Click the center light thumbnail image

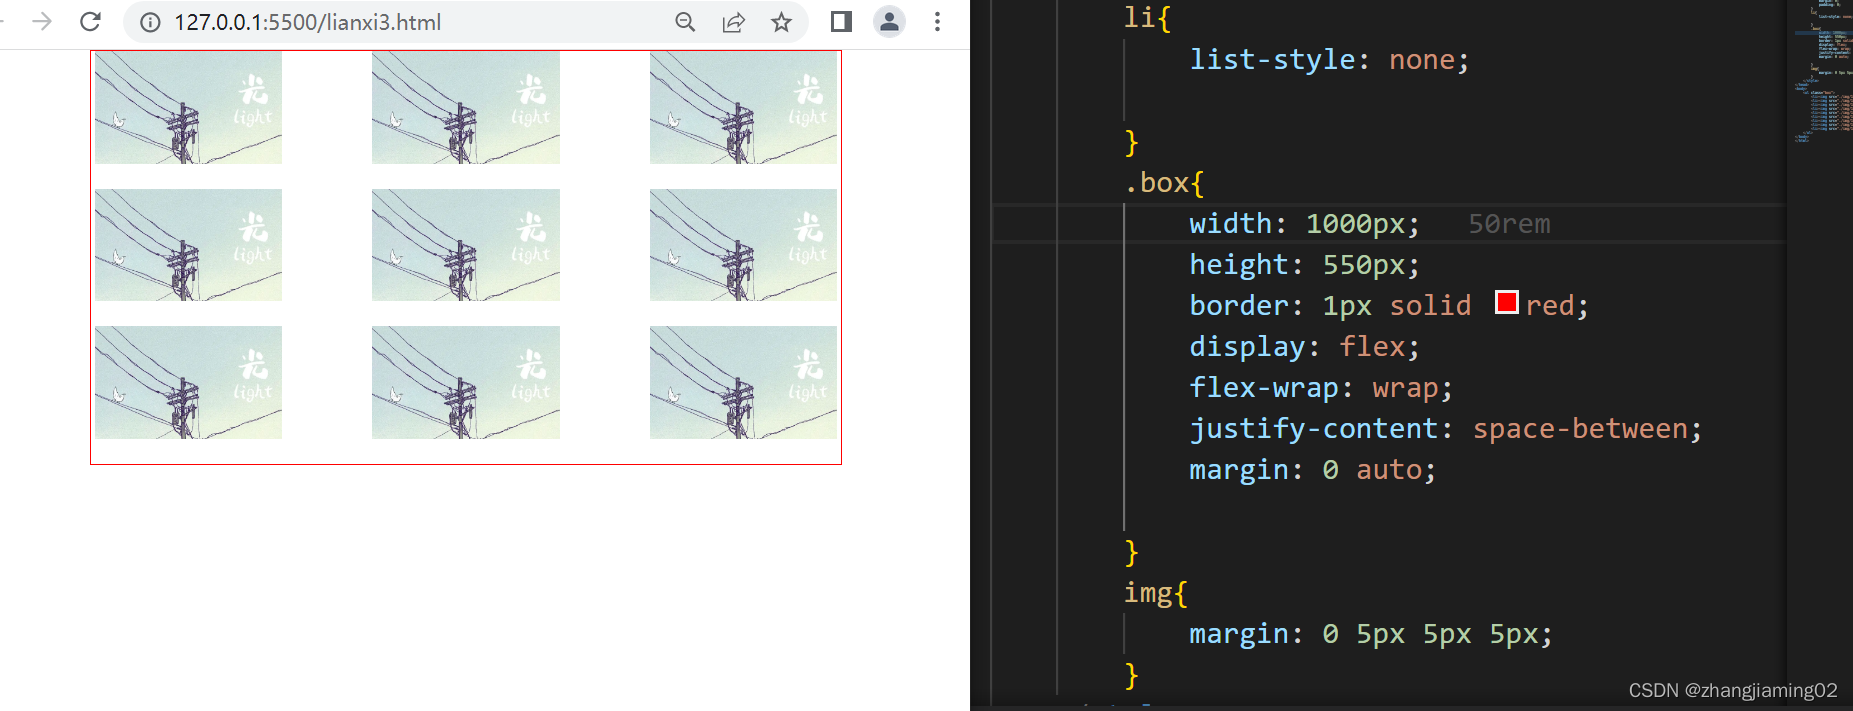pos(466,245)
